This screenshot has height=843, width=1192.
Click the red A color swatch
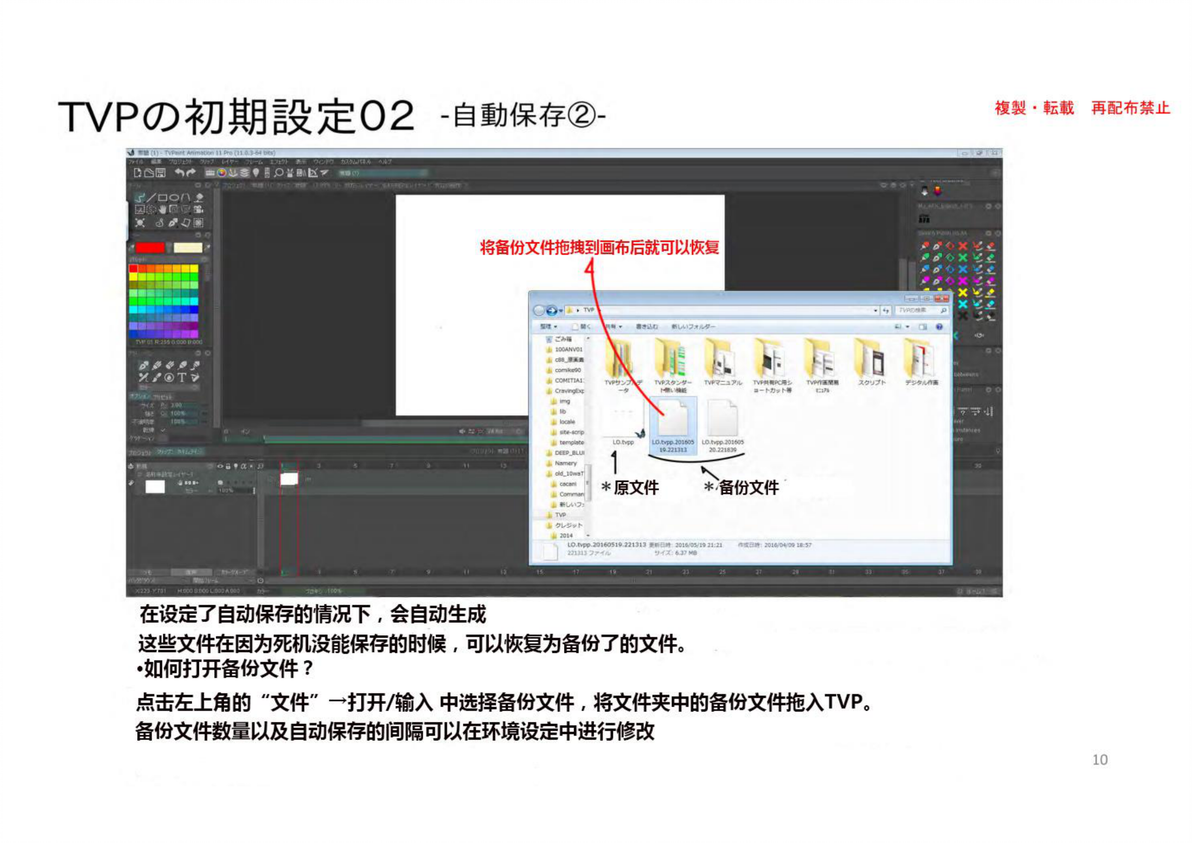[151, 247]
